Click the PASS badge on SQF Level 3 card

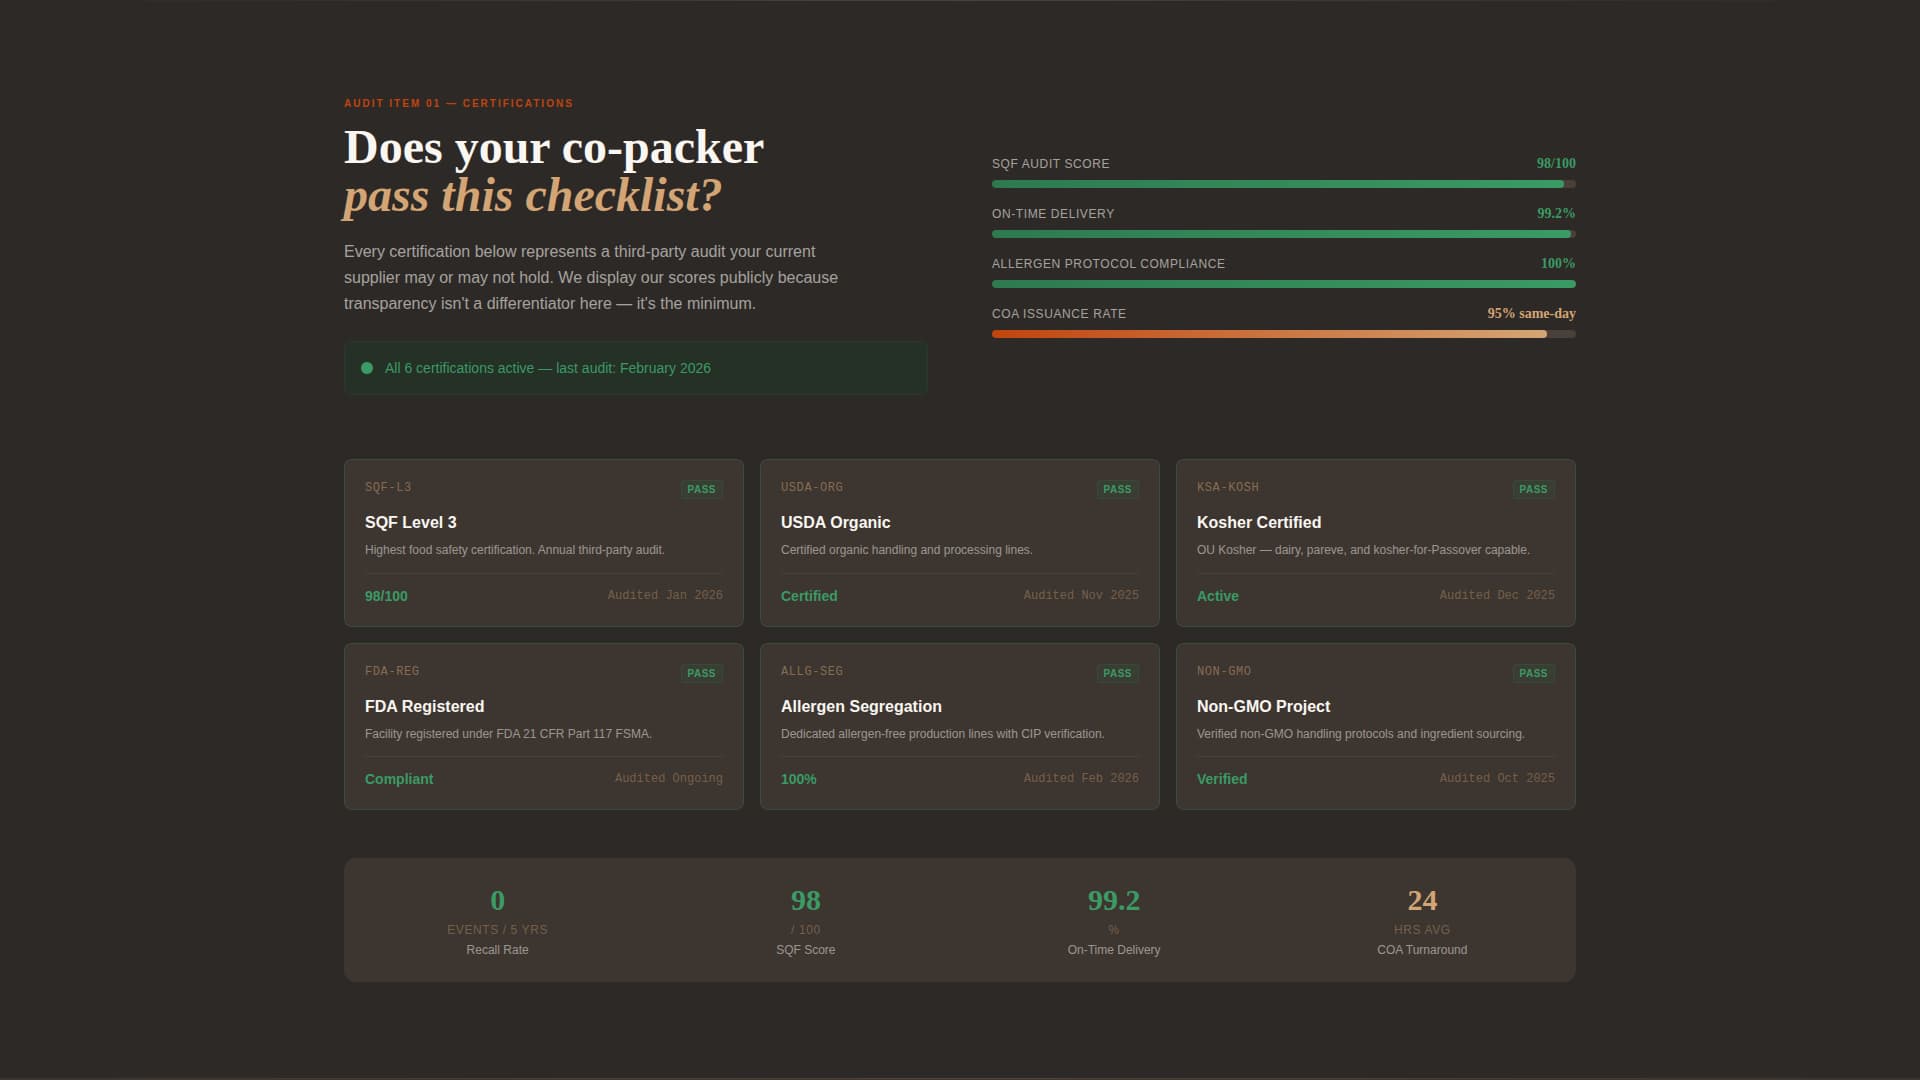pos(701,489)
